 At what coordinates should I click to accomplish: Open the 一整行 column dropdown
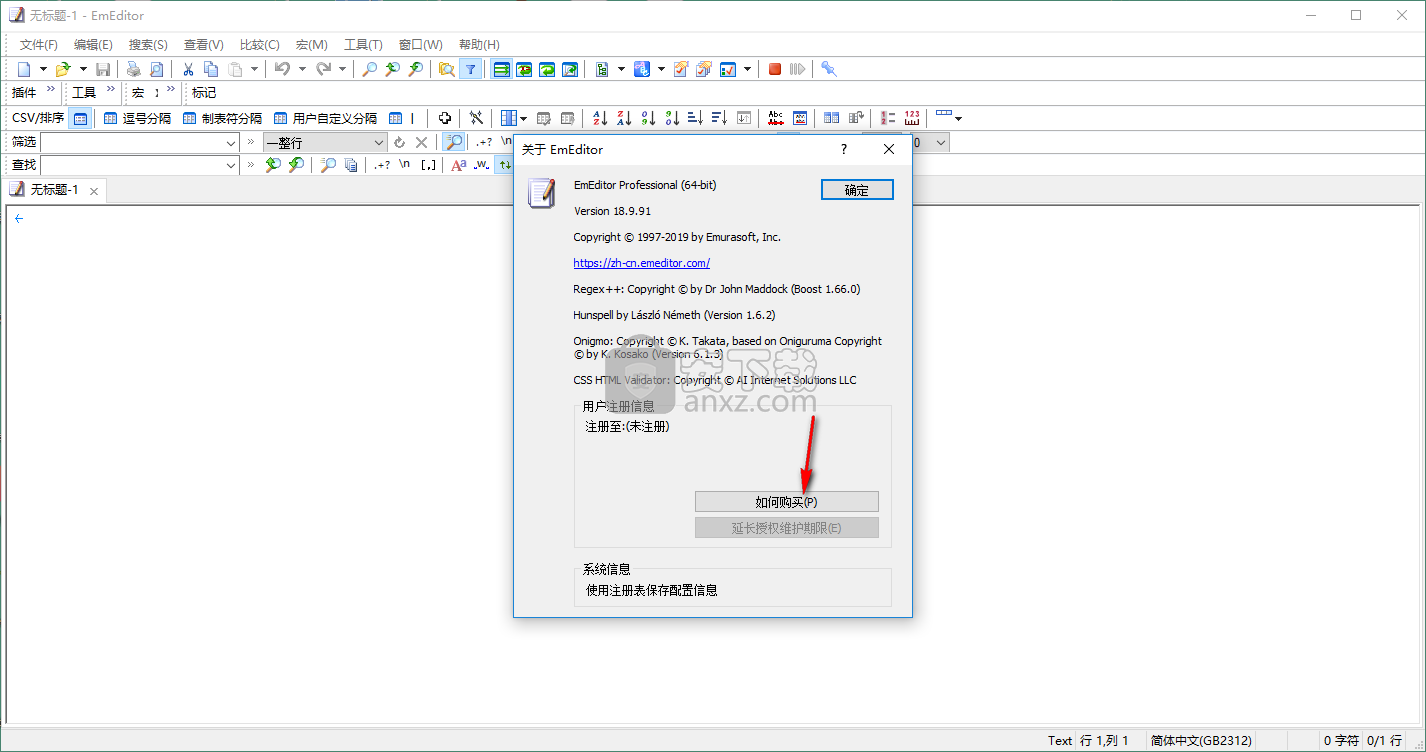(x=378, y=143)
